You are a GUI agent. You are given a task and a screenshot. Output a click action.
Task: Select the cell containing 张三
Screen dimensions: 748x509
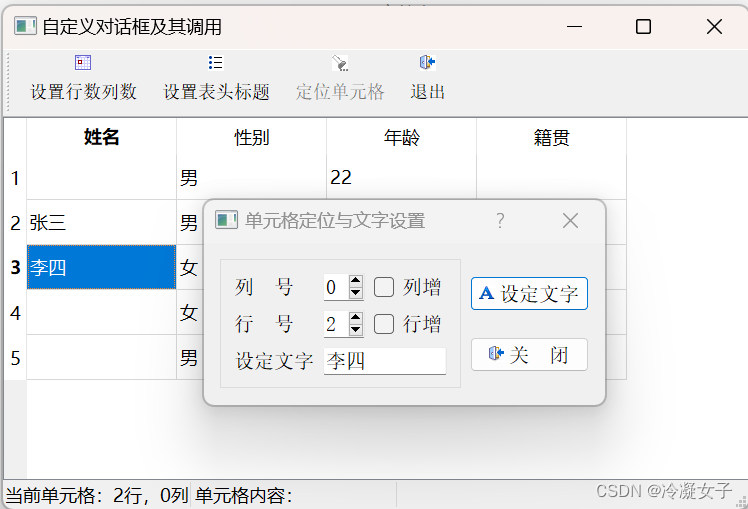[x=102, y=223]
